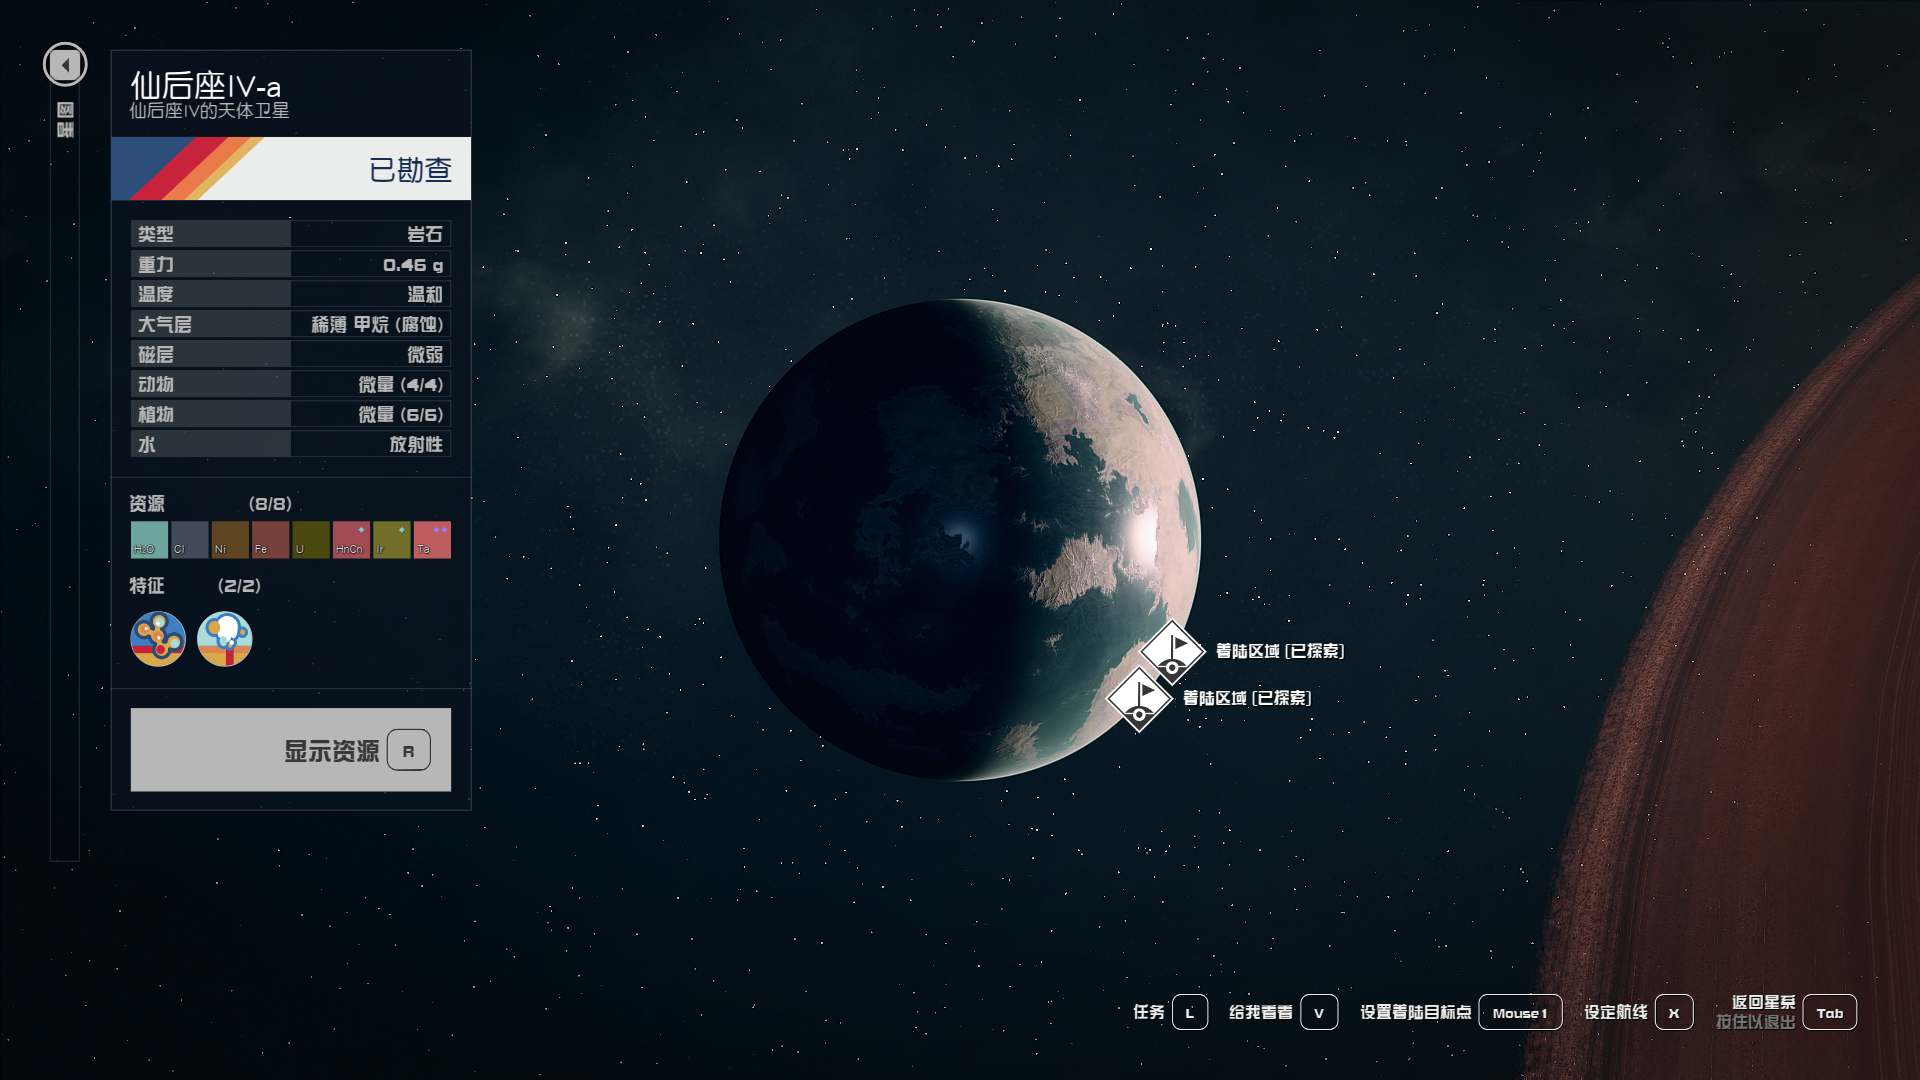Viewport: 1920px width, 1080px height.
Task: Click the 已勘查 surveyed status banner
Action: click(291, 169)
